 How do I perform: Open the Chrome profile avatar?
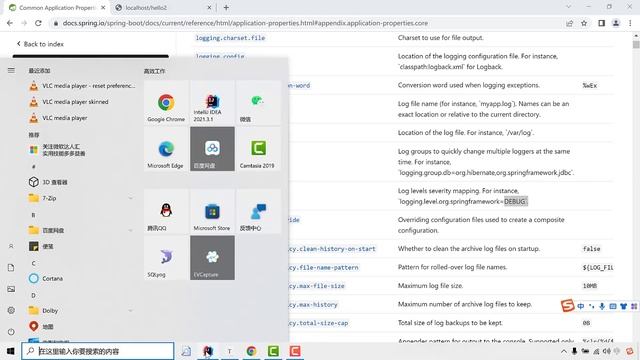[616, 23]
